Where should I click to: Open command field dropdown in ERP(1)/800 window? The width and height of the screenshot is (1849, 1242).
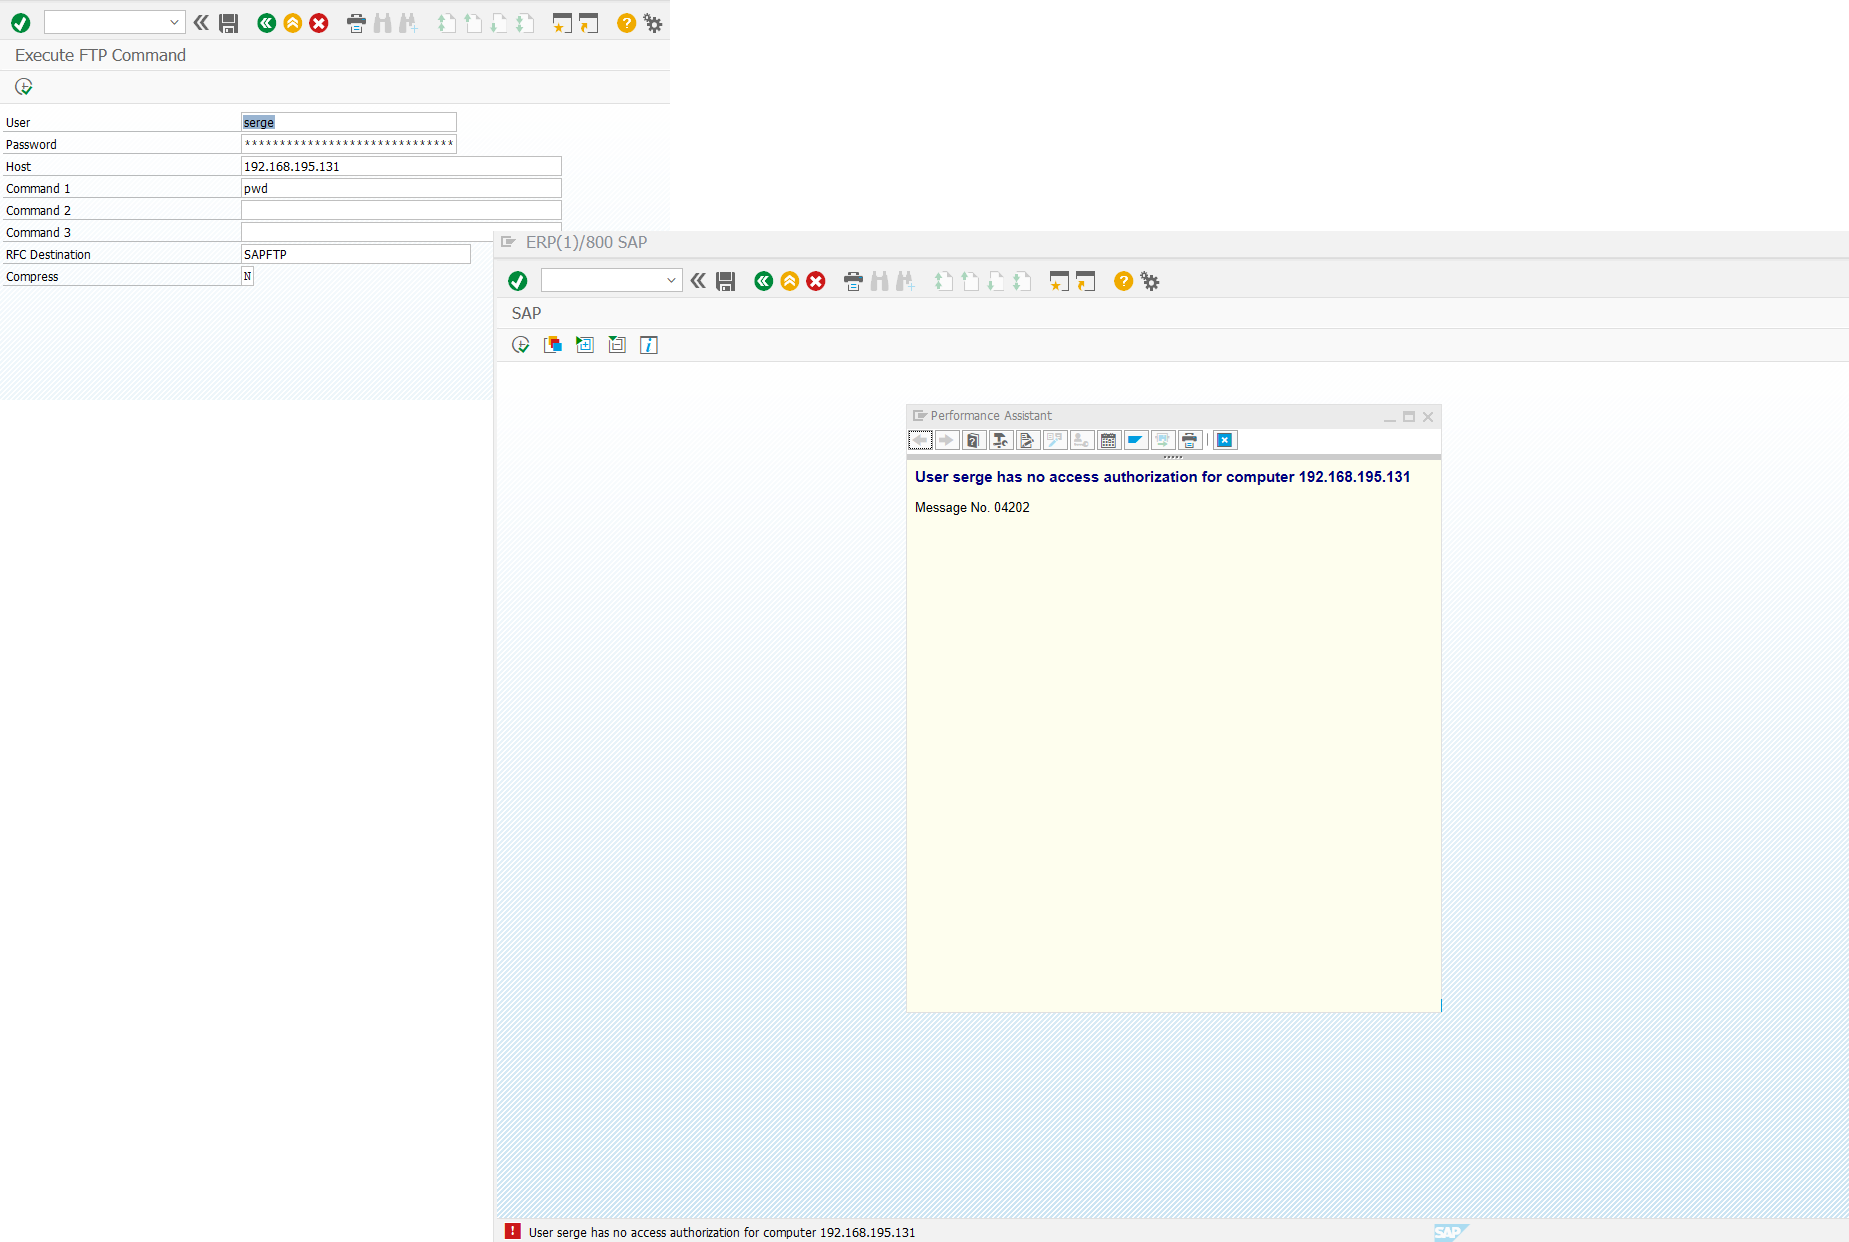[671, 281]
